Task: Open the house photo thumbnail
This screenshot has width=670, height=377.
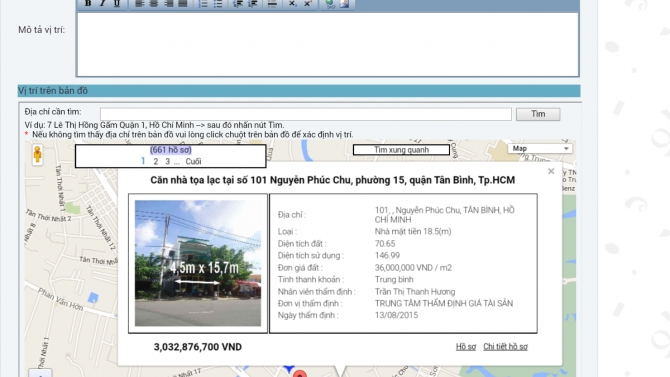Action: [x=198, y=263]
